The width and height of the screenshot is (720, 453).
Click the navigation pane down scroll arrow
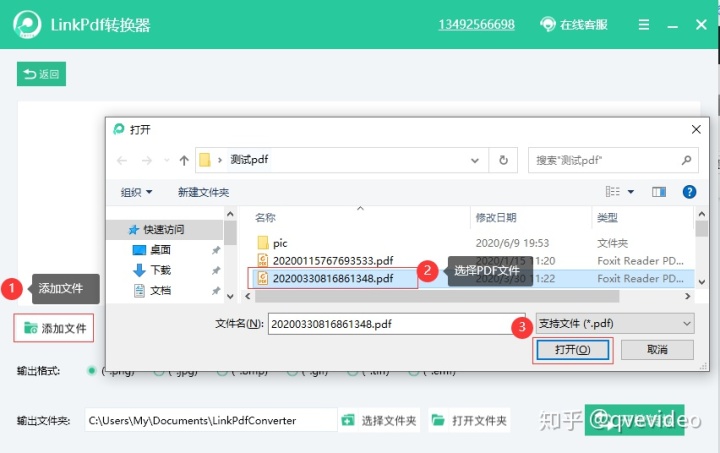231,296
